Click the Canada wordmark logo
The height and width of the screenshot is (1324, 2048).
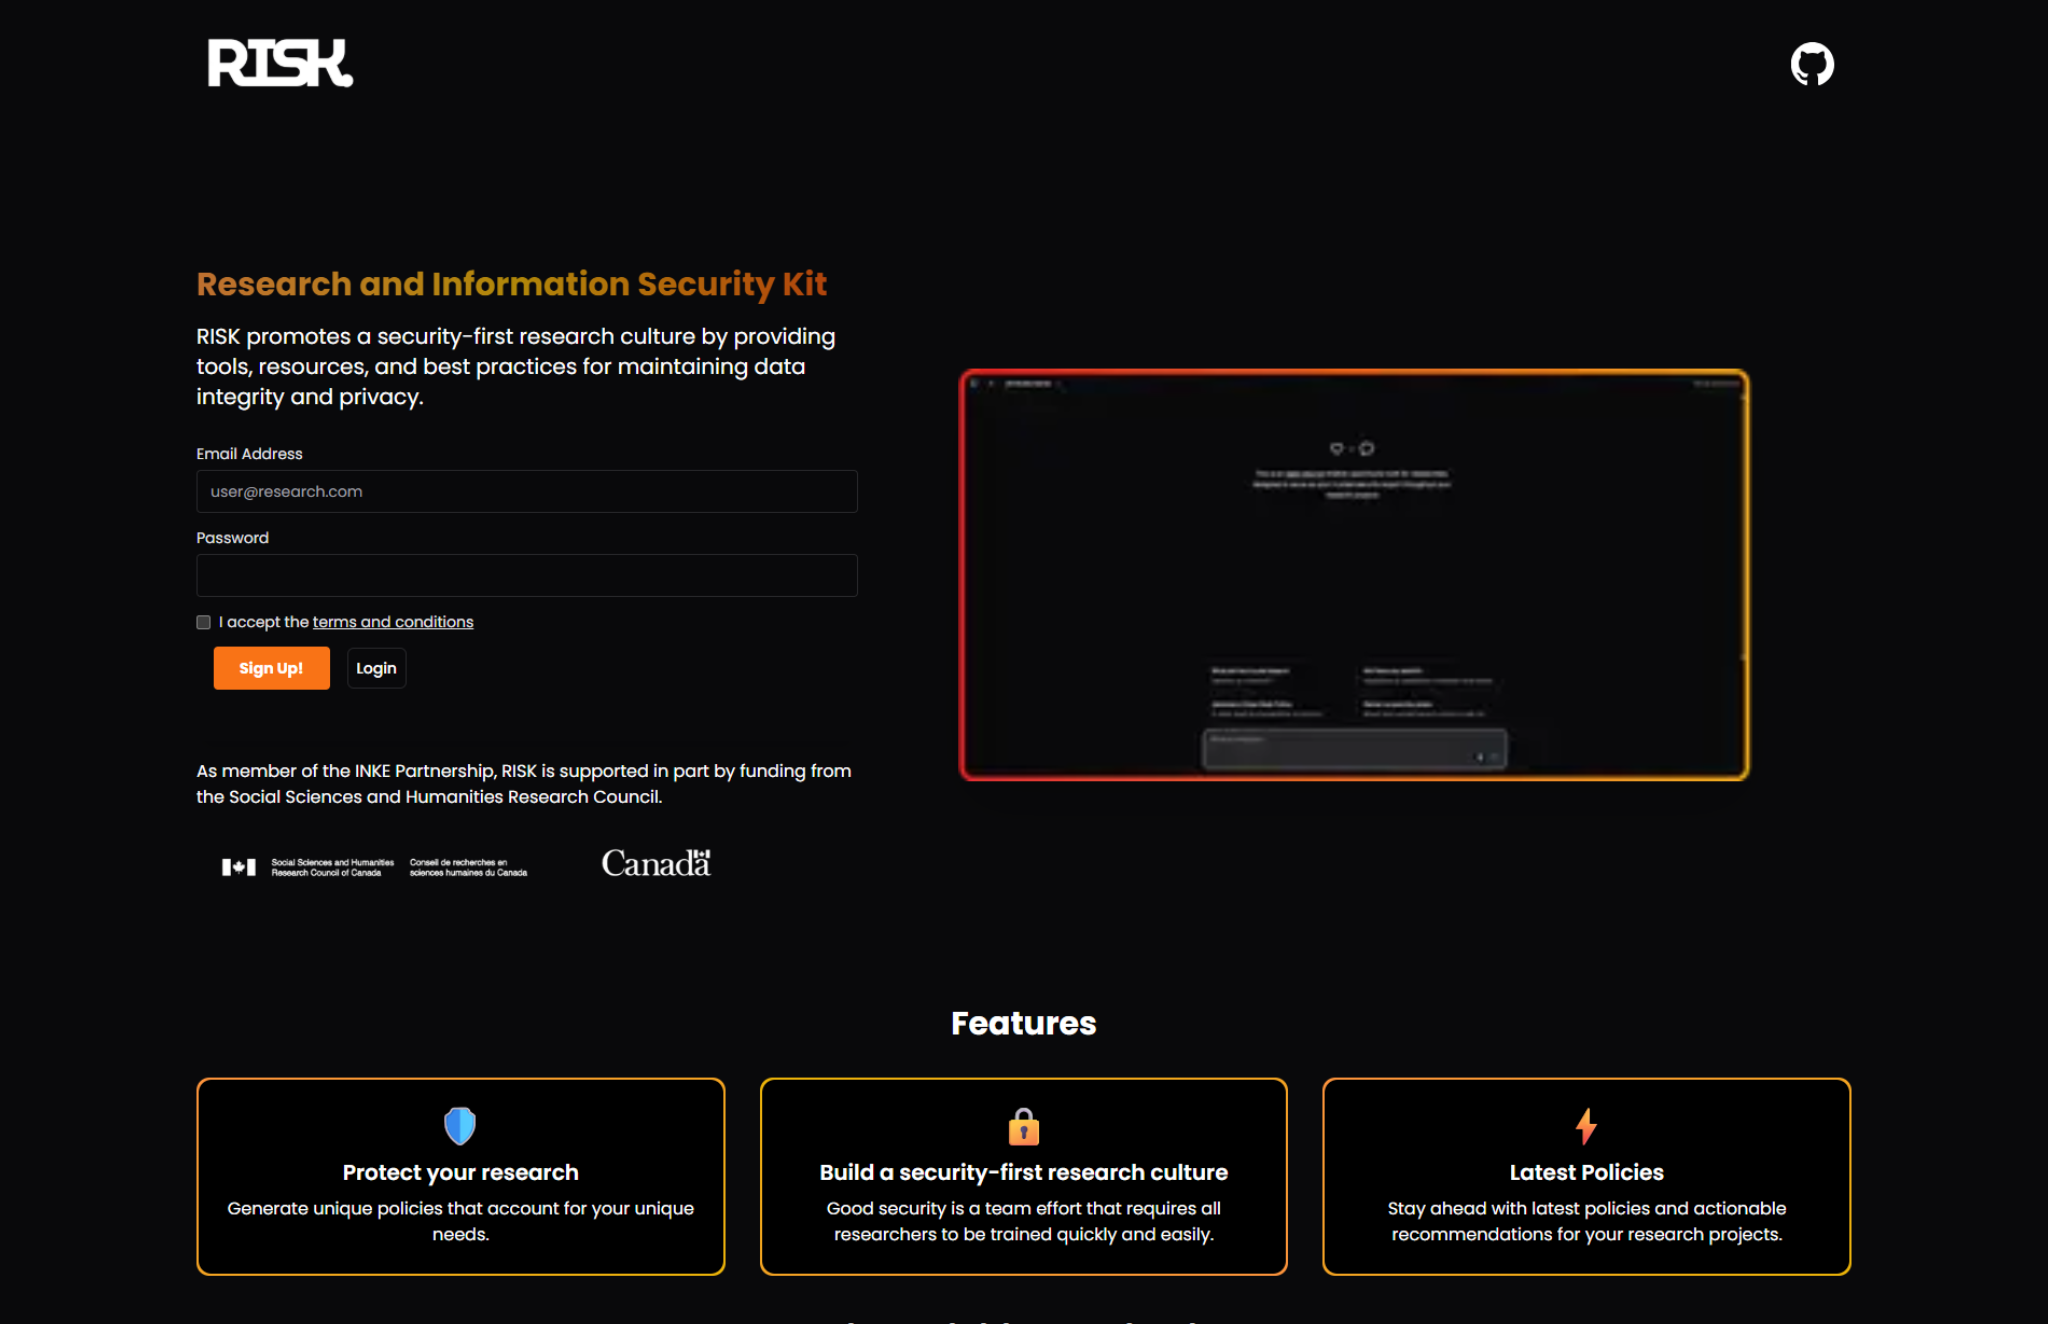[x=655, y=862]
